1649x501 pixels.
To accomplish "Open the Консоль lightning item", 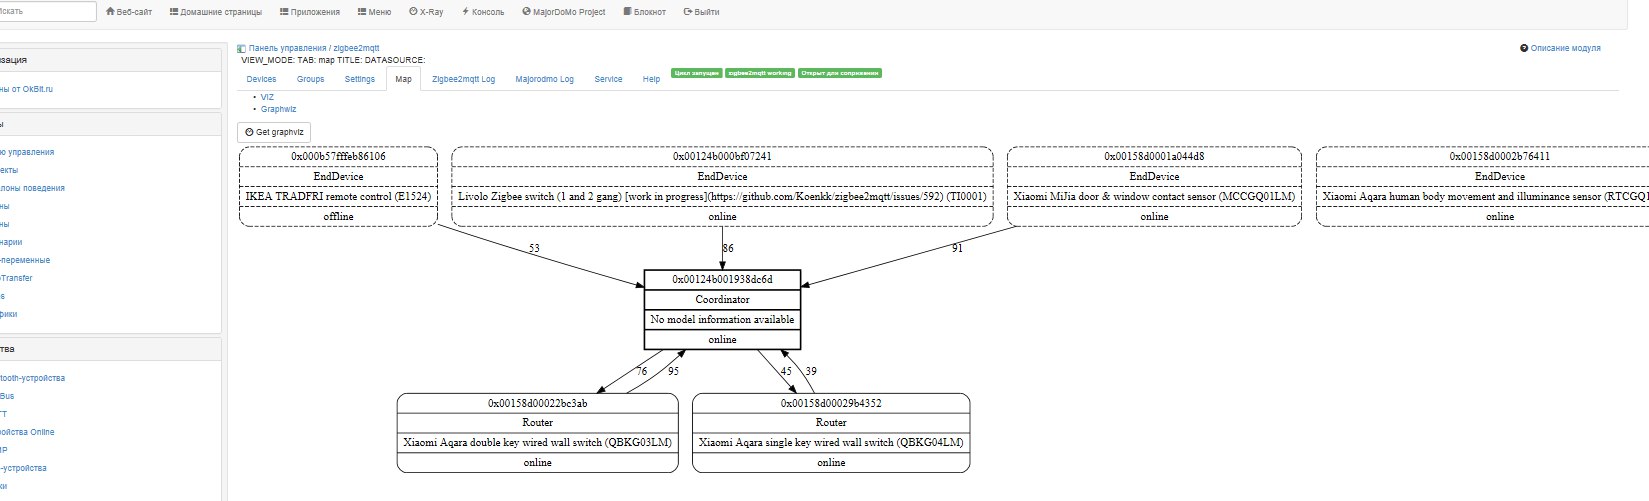I will [482, 12].
